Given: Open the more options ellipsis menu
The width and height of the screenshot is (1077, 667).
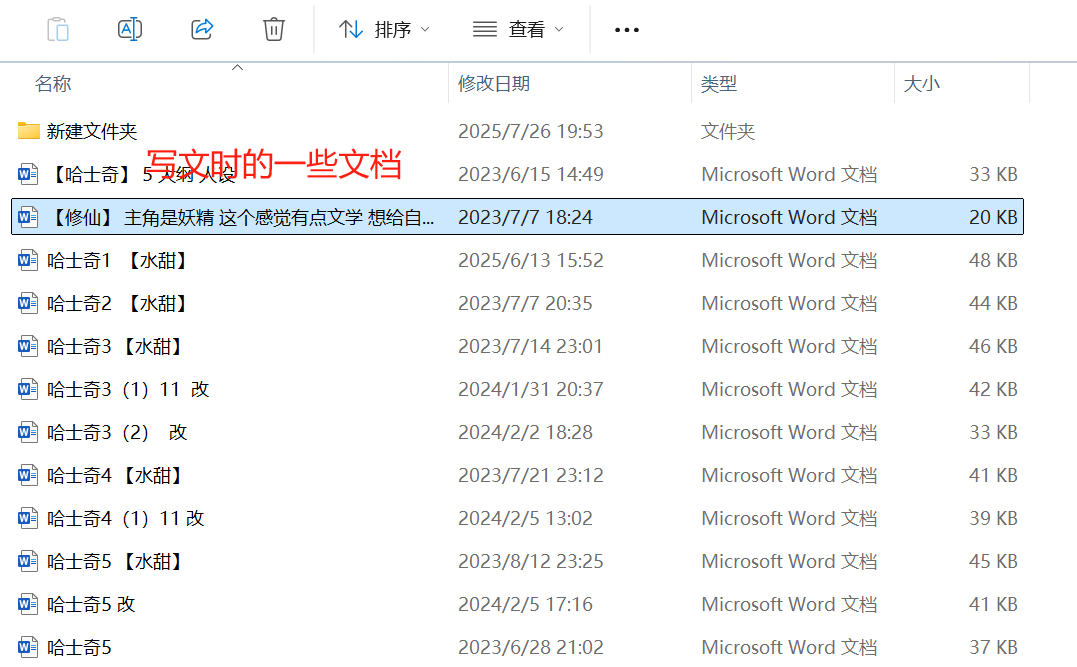Looking at the screenshot, I should [x=626, y=30].
